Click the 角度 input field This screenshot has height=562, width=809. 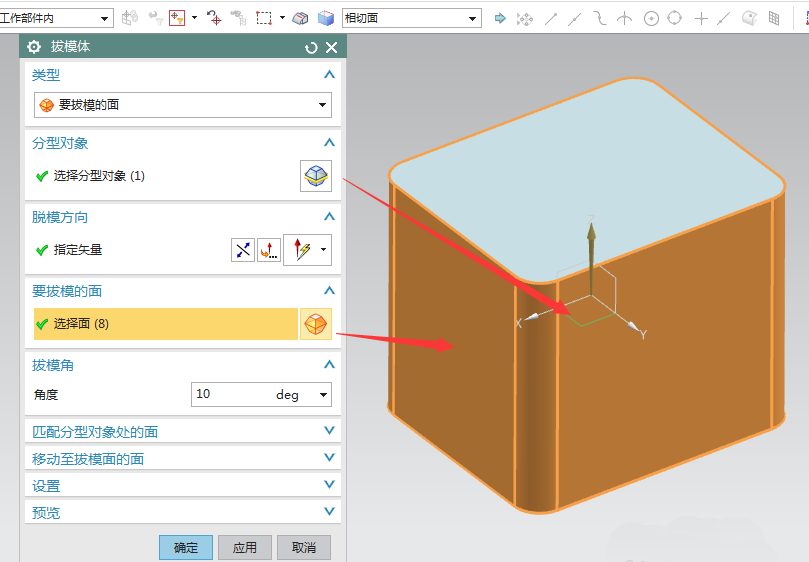coord(230,395)
